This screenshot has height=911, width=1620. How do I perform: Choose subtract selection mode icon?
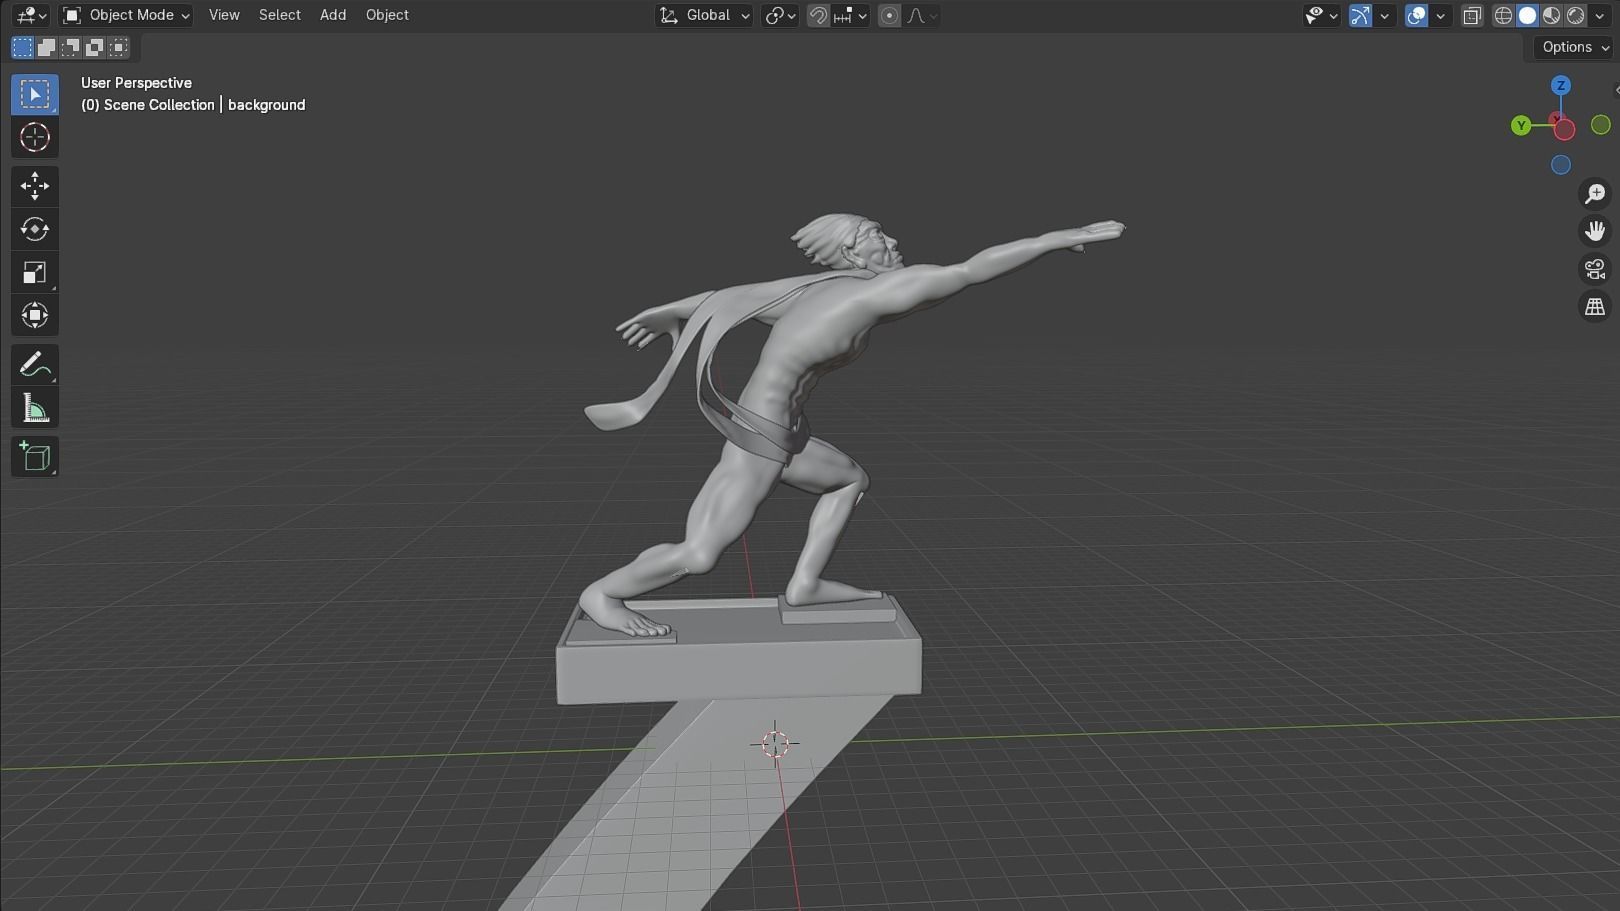coord(70,47)
